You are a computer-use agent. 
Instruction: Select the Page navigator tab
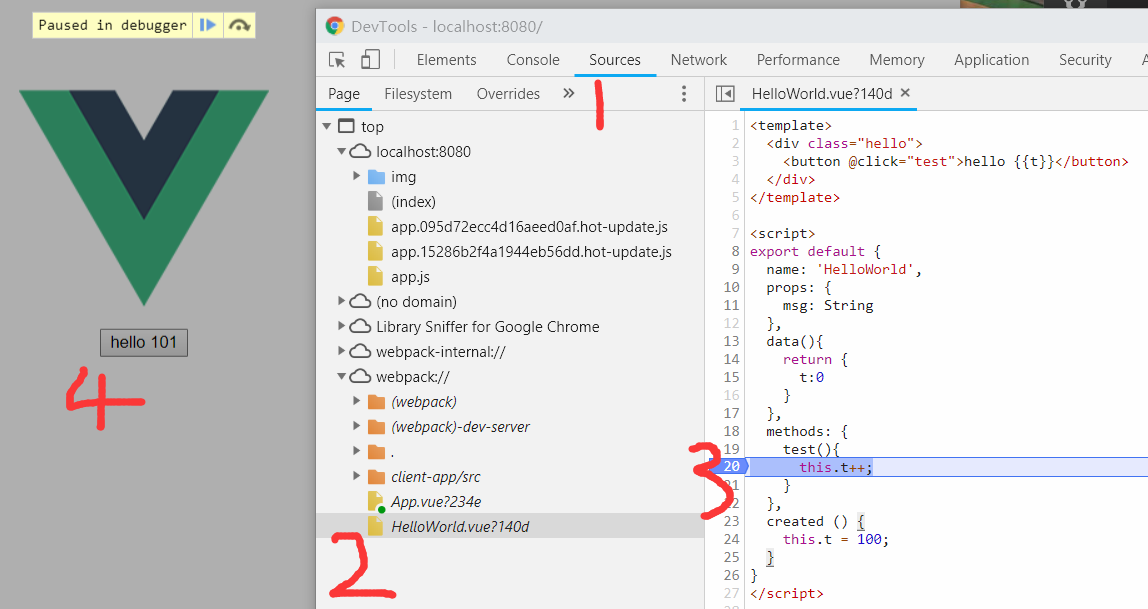tap(344, 94)
